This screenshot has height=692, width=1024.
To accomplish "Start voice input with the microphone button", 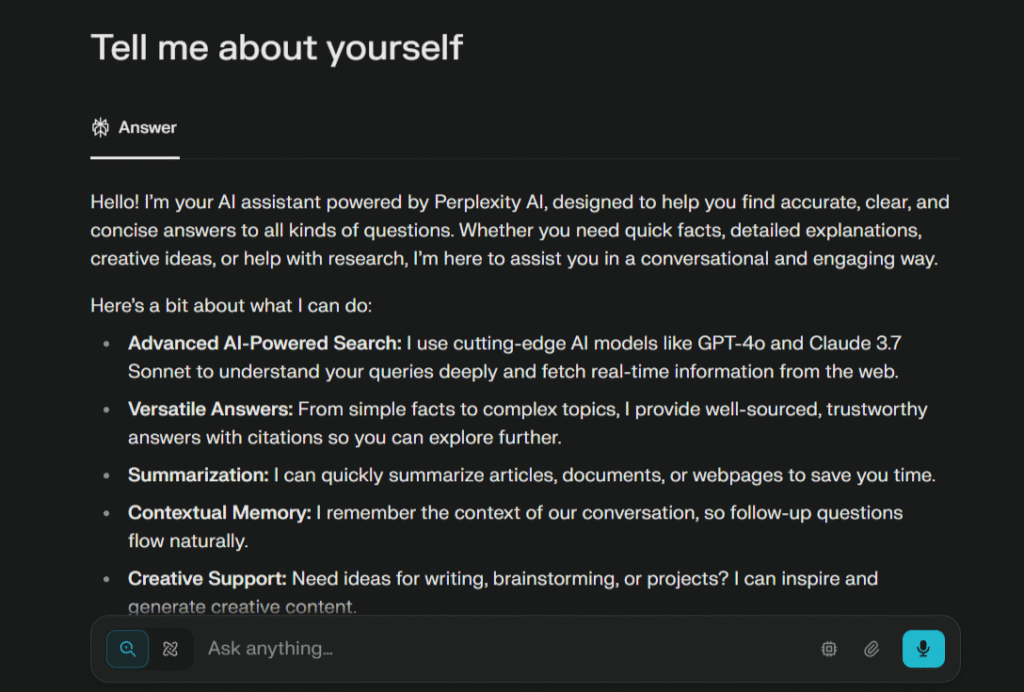I will click(x=923, y=649).
